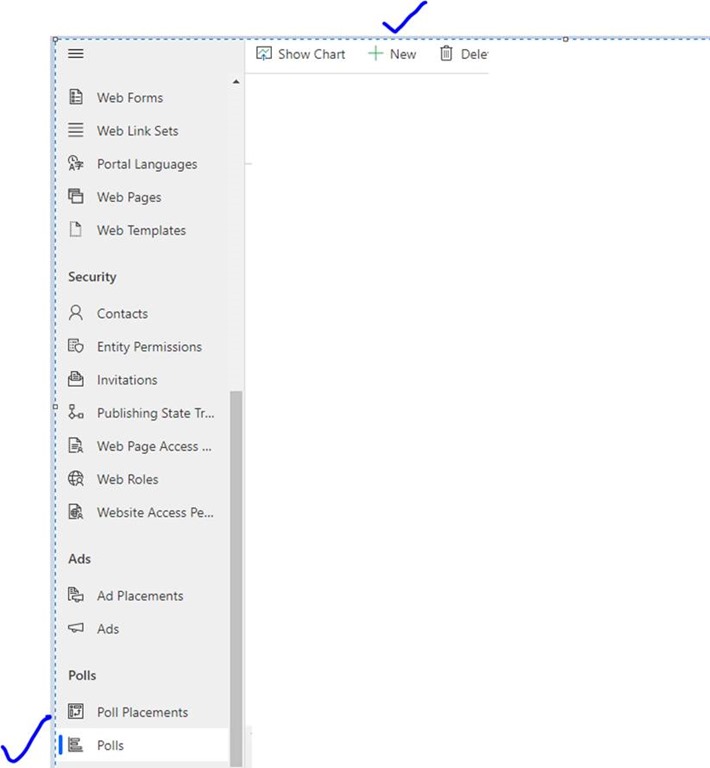Select Polls in the navigation
The height and width of the screenshot is (768, 710).
pyautogui.click(x=110, y=745)
